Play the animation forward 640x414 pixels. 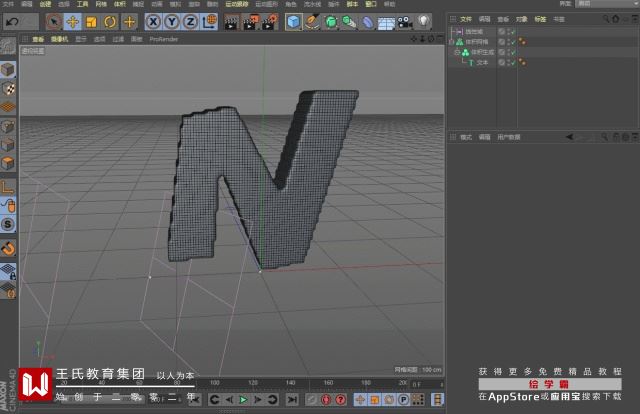point(243,400)
